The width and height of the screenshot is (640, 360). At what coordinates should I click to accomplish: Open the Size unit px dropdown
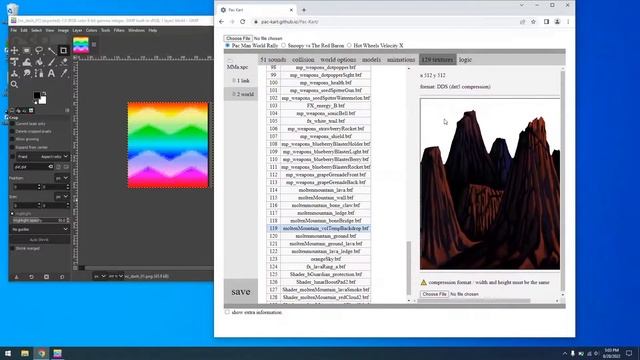62,197
